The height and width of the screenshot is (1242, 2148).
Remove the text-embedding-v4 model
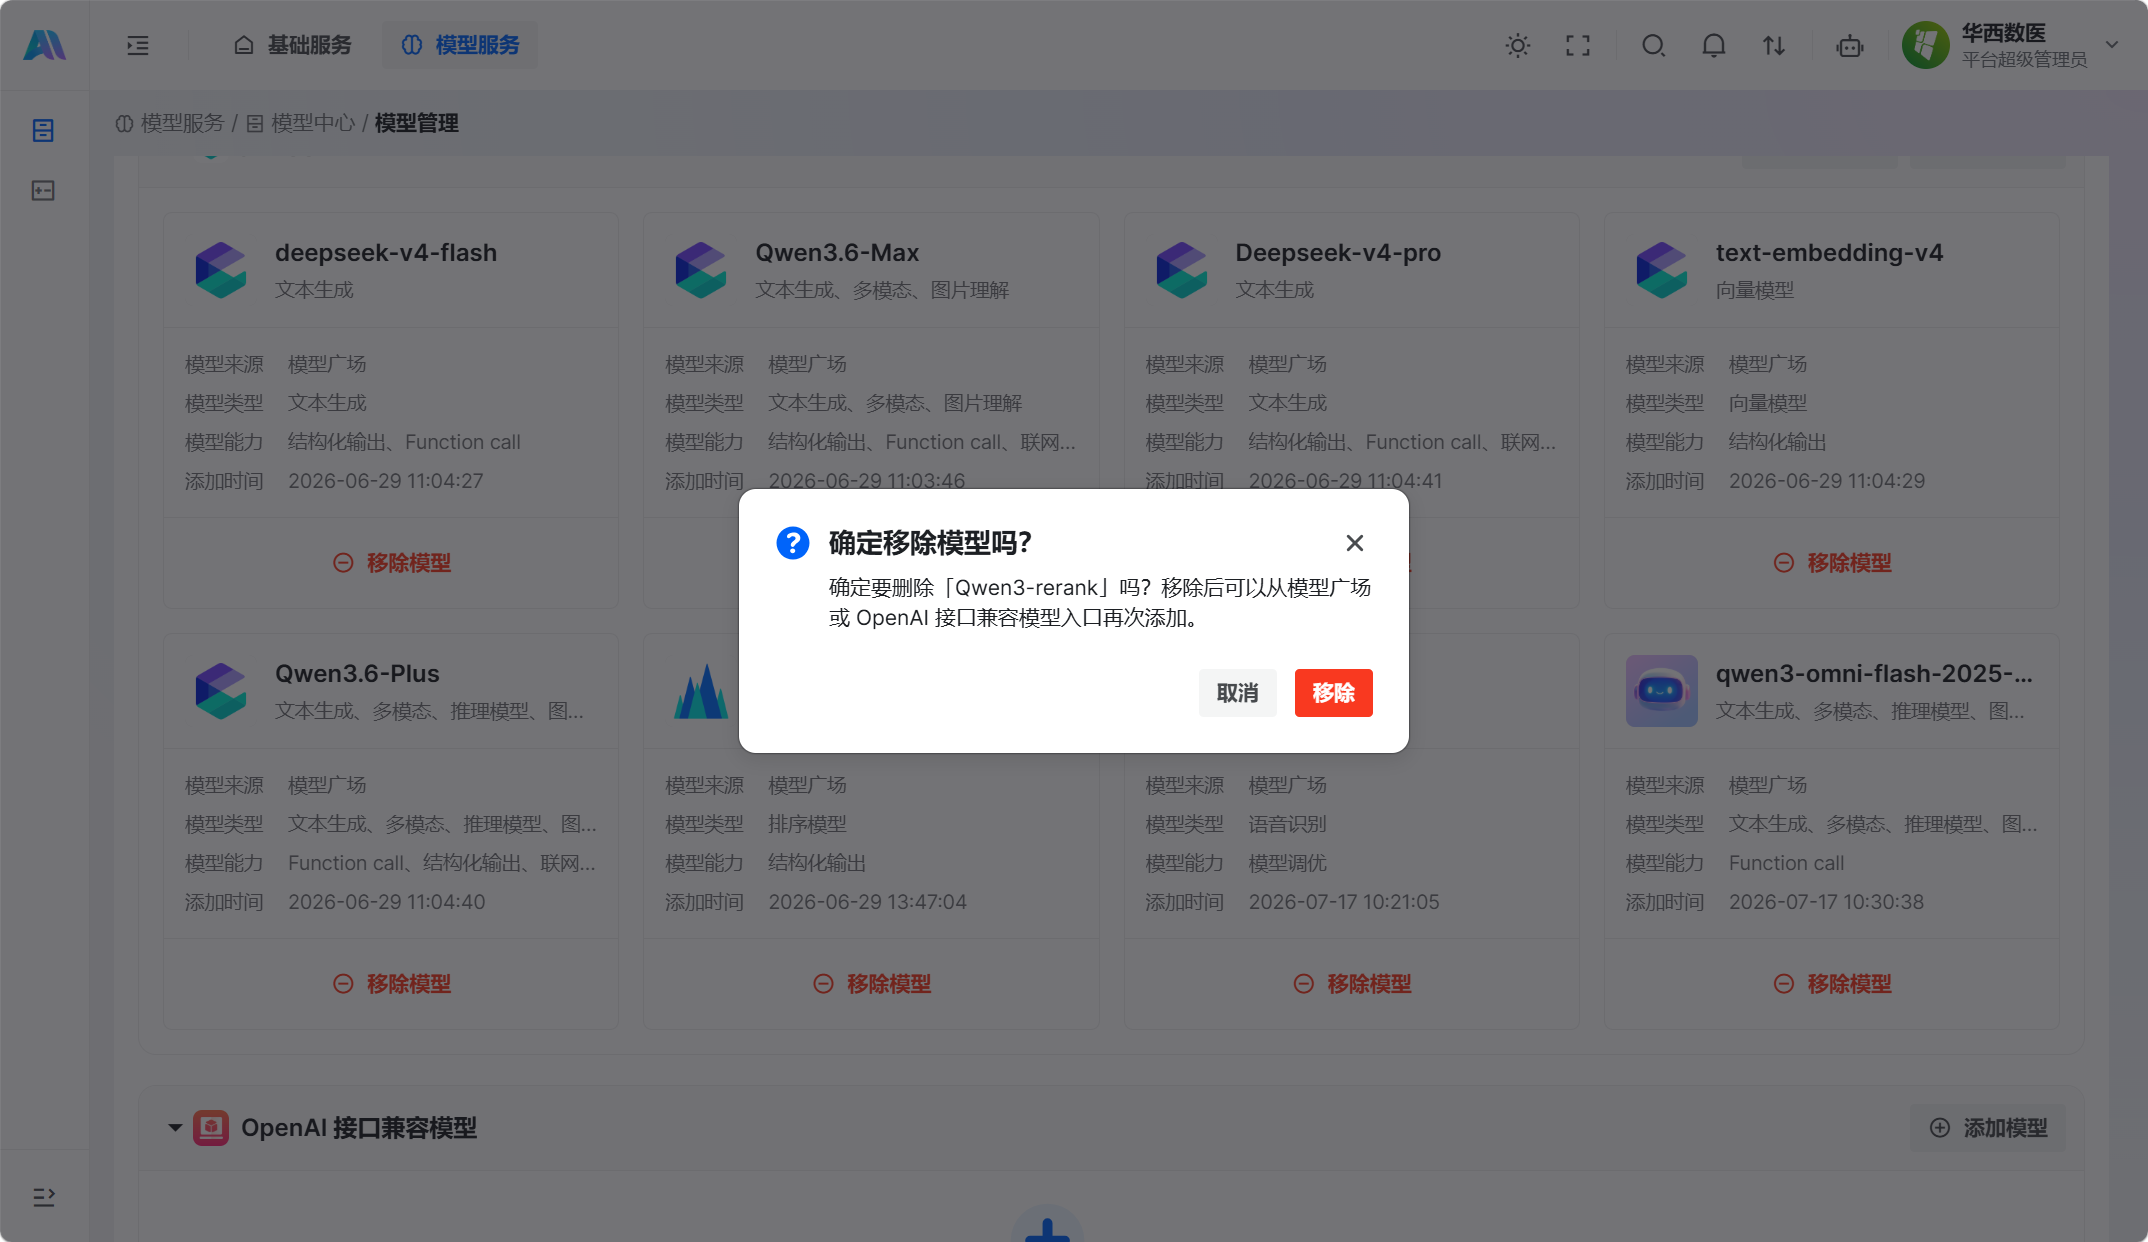[x=1832, y=563]
